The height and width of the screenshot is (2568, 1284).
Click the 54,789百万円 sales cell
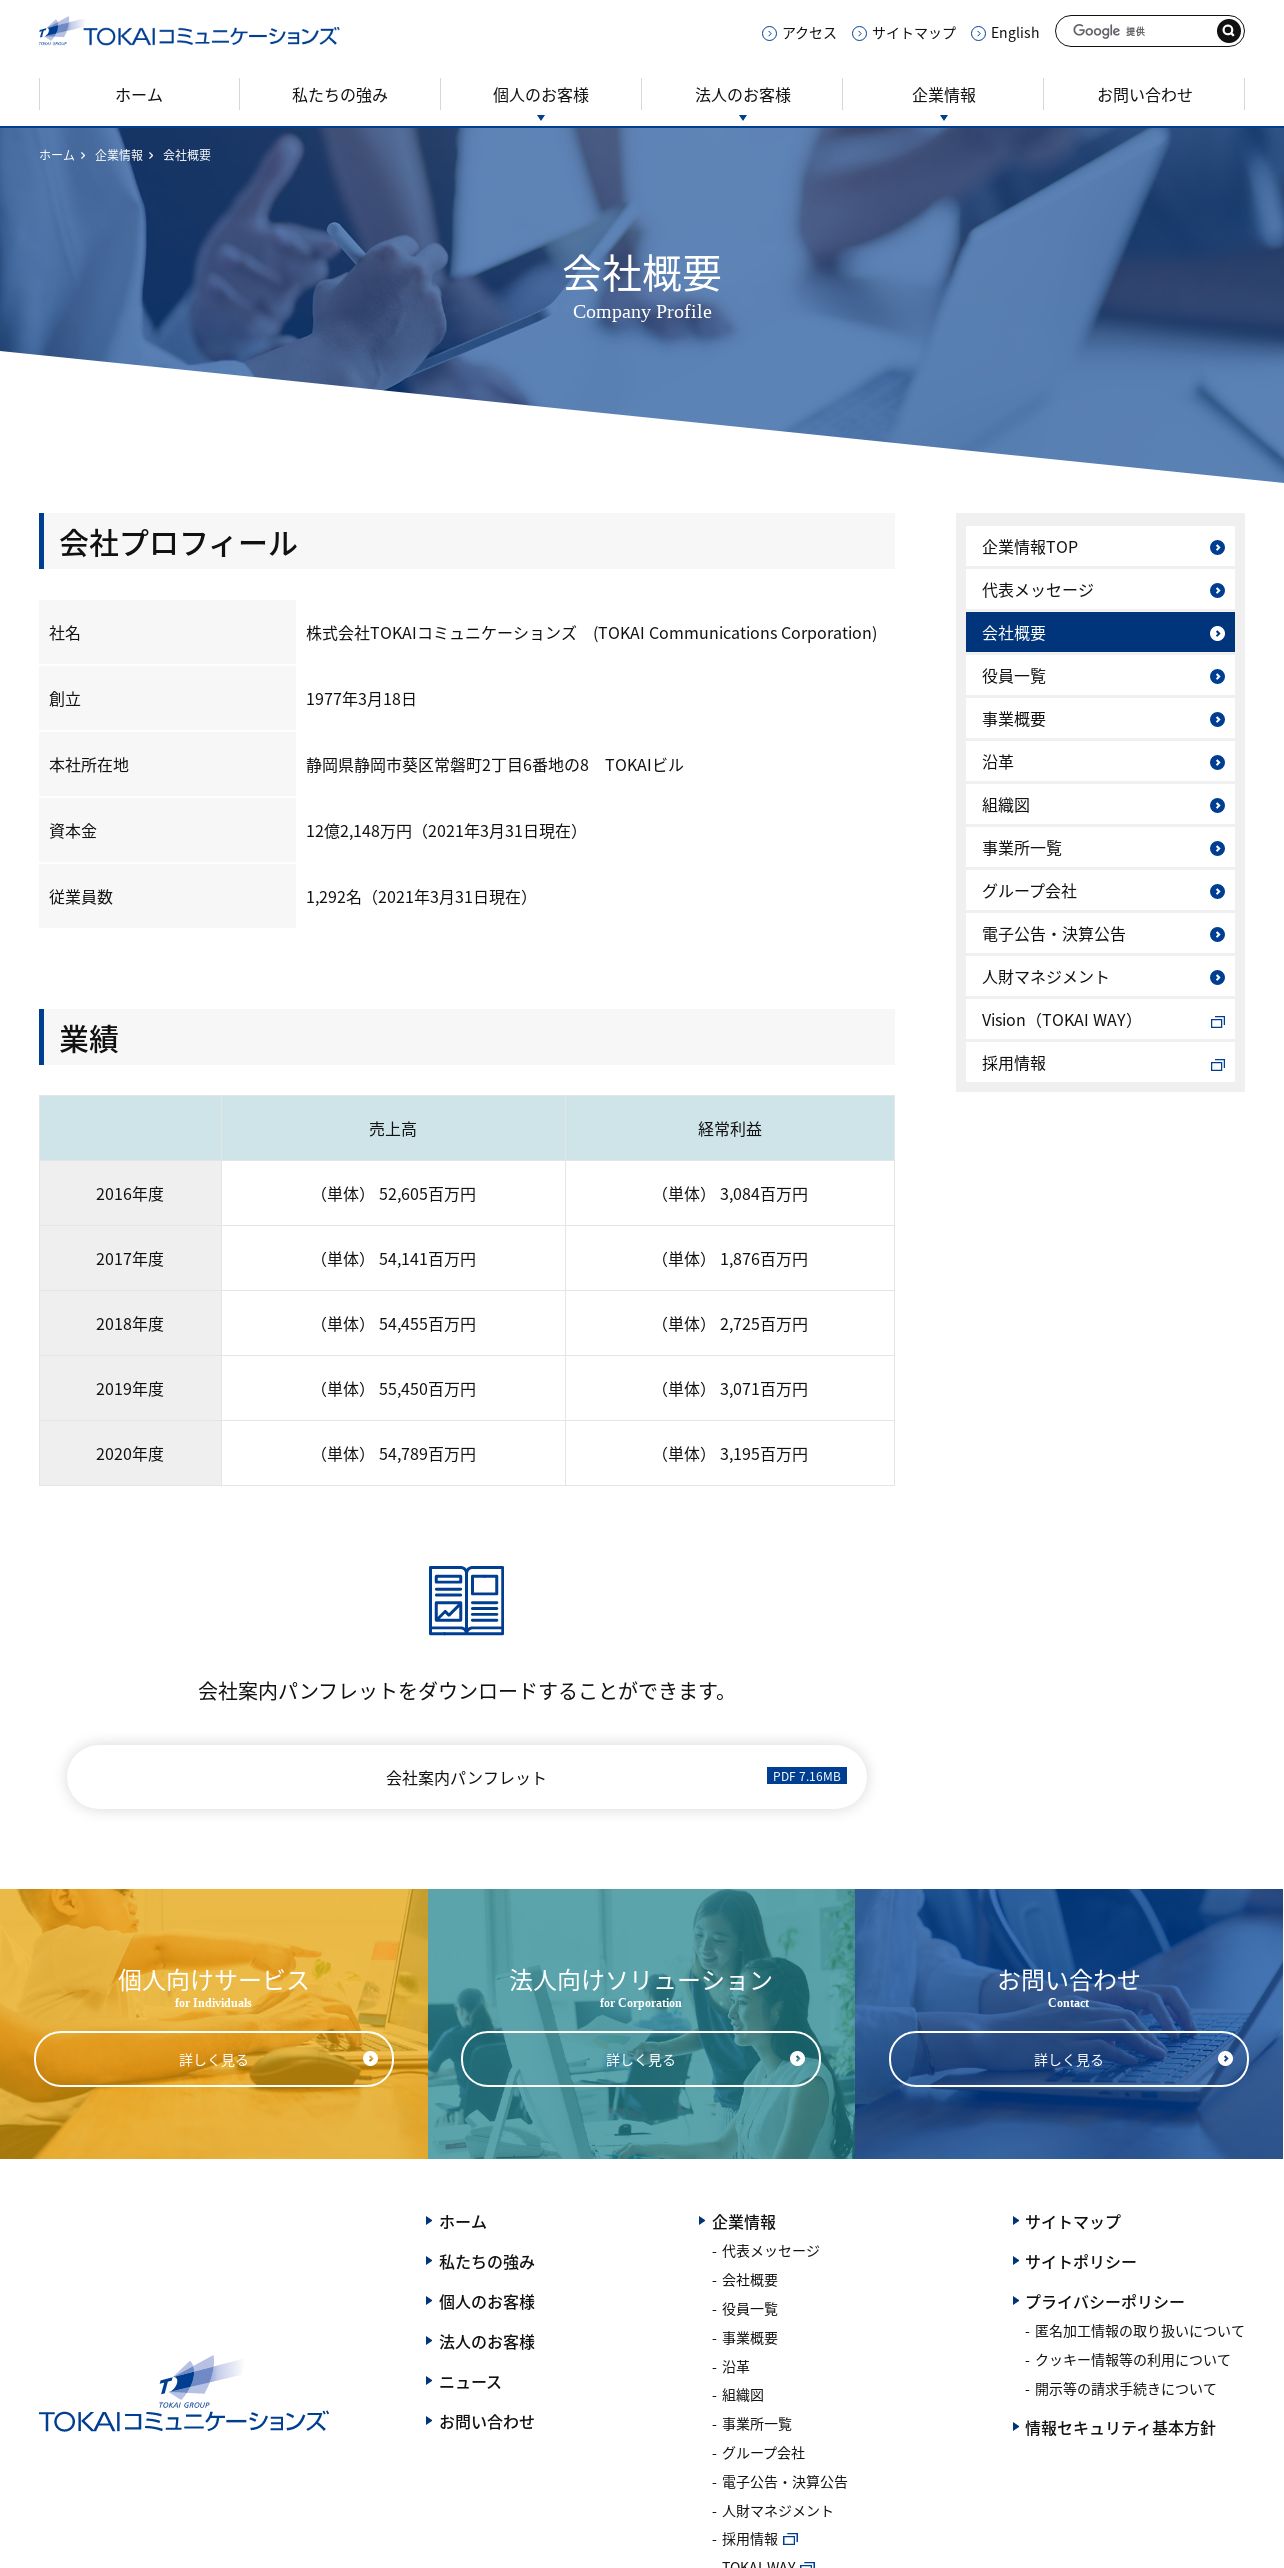pyautogui.click(x=393, y=1453)
